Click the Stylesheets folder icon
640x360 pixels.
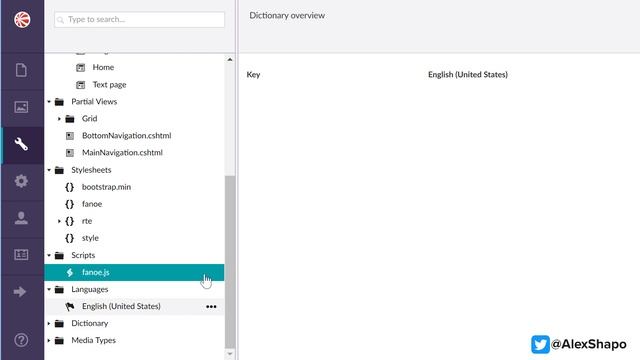click(x=59, y=170)
